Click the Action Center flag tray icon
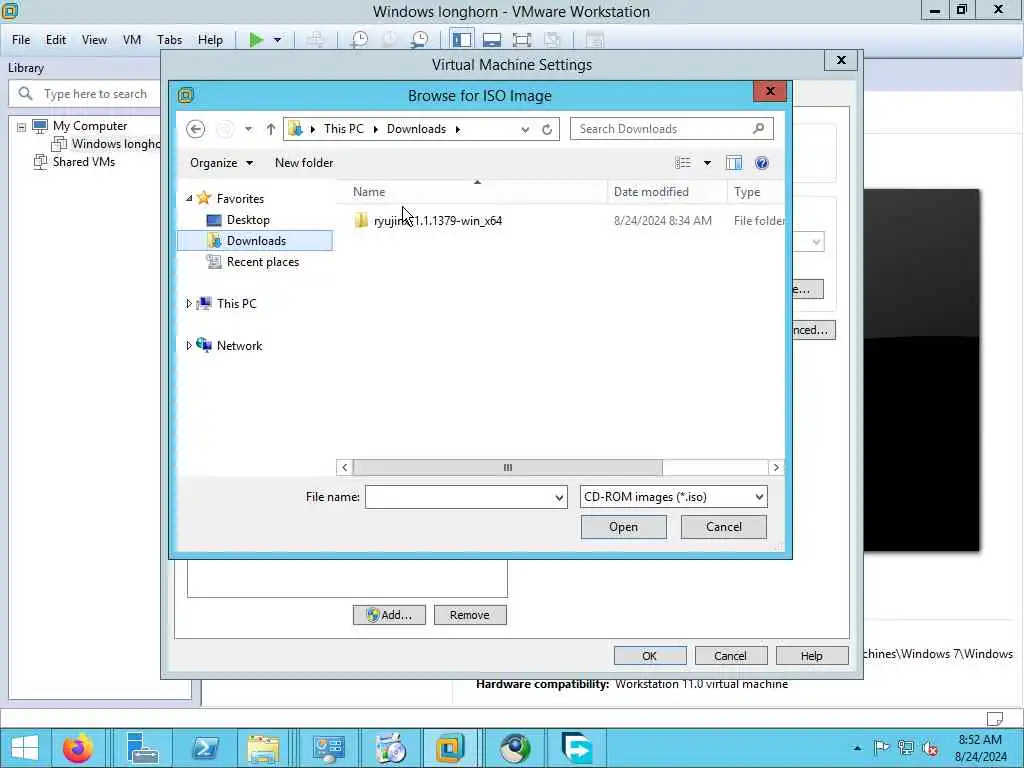Viewport: 1024px width, 768px height. click(x=881, y=748)
